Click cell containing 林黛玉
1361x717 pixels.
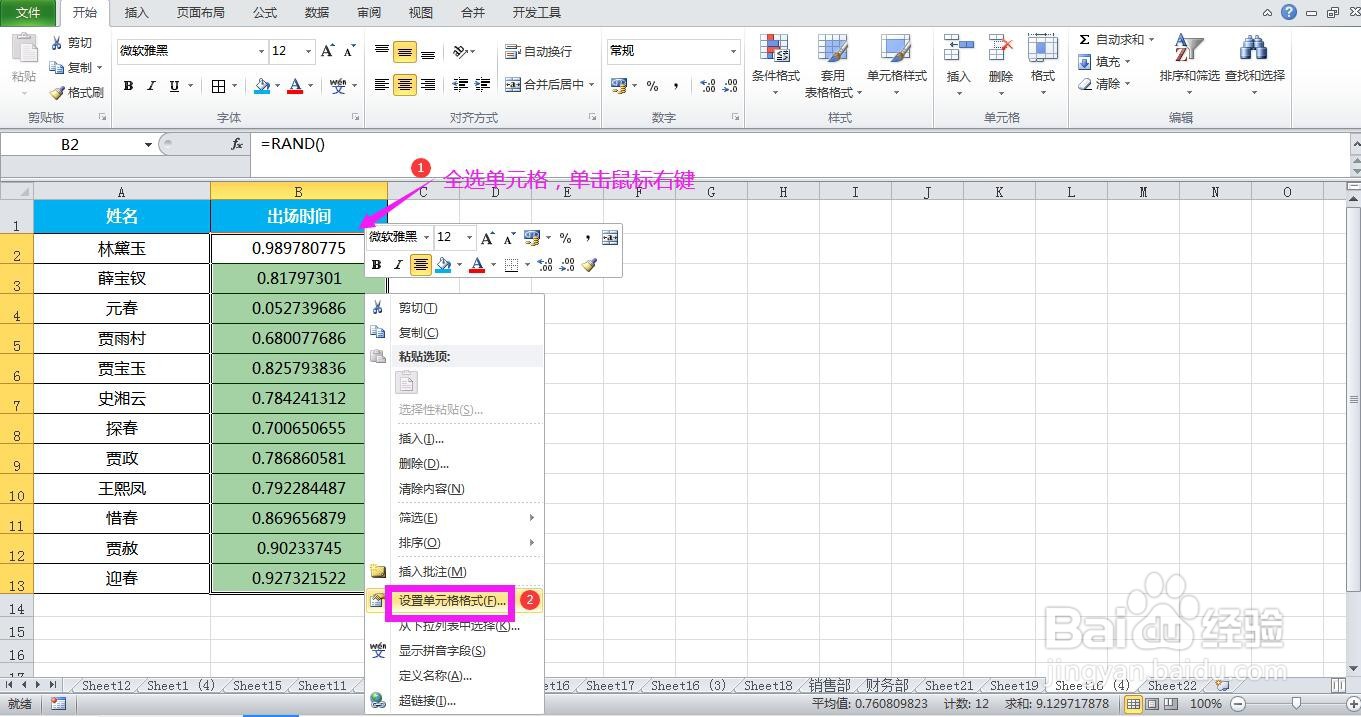click(x=122, y=248)
